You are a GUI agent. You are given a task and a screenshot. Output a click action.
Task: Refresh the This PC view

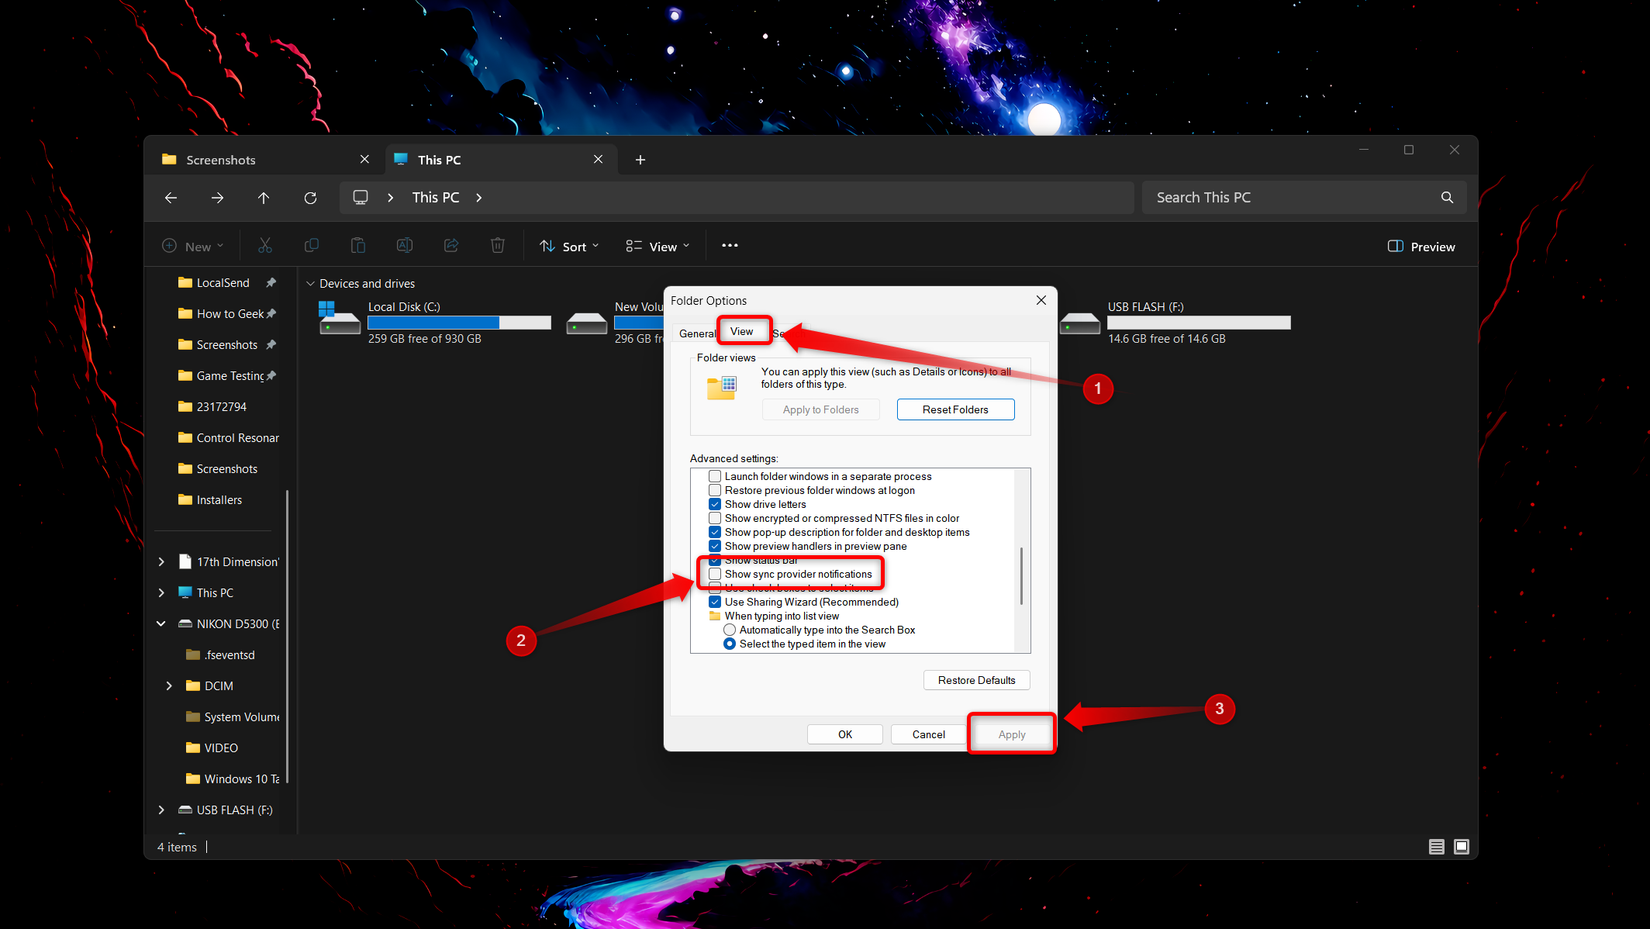(x=310, y=198)
